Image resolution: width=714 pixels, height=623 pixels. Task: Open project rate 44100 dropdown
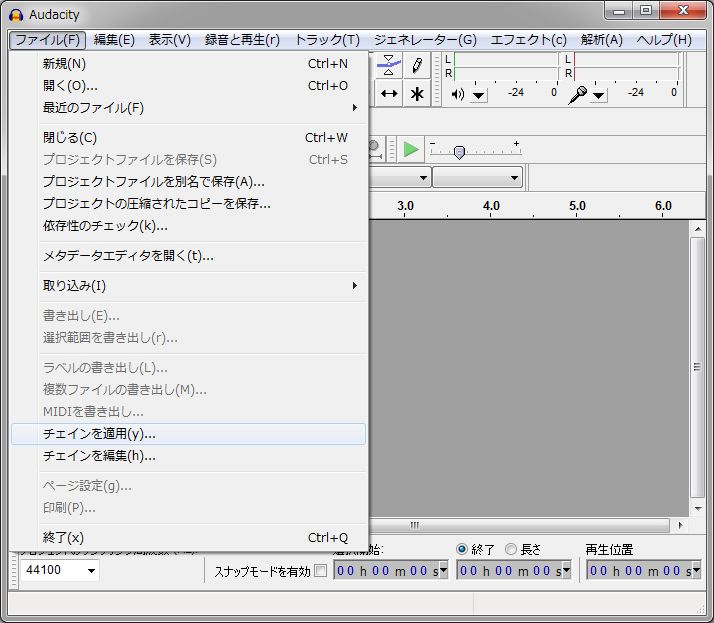[x=91, y=570]
